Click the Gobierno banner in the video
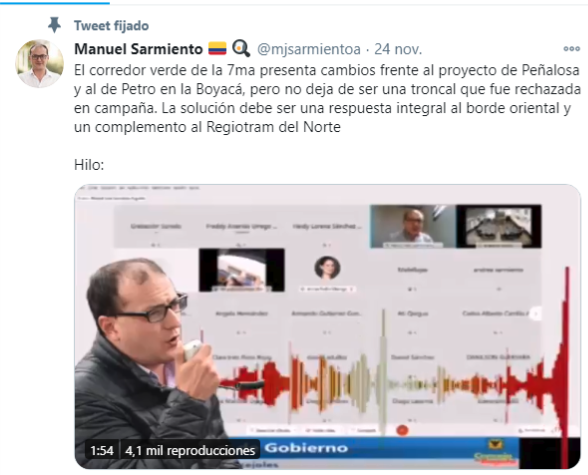Viewport: 588px width, 475px height. (x=306, y=448)
